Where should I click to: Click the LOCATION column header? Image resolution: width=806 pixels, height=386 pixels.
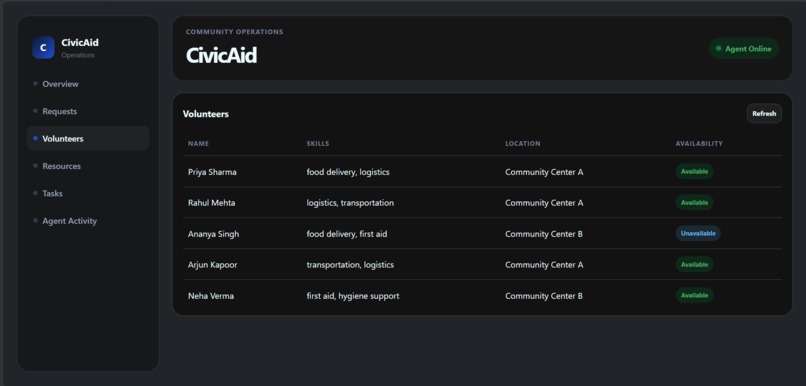point(523,143)
